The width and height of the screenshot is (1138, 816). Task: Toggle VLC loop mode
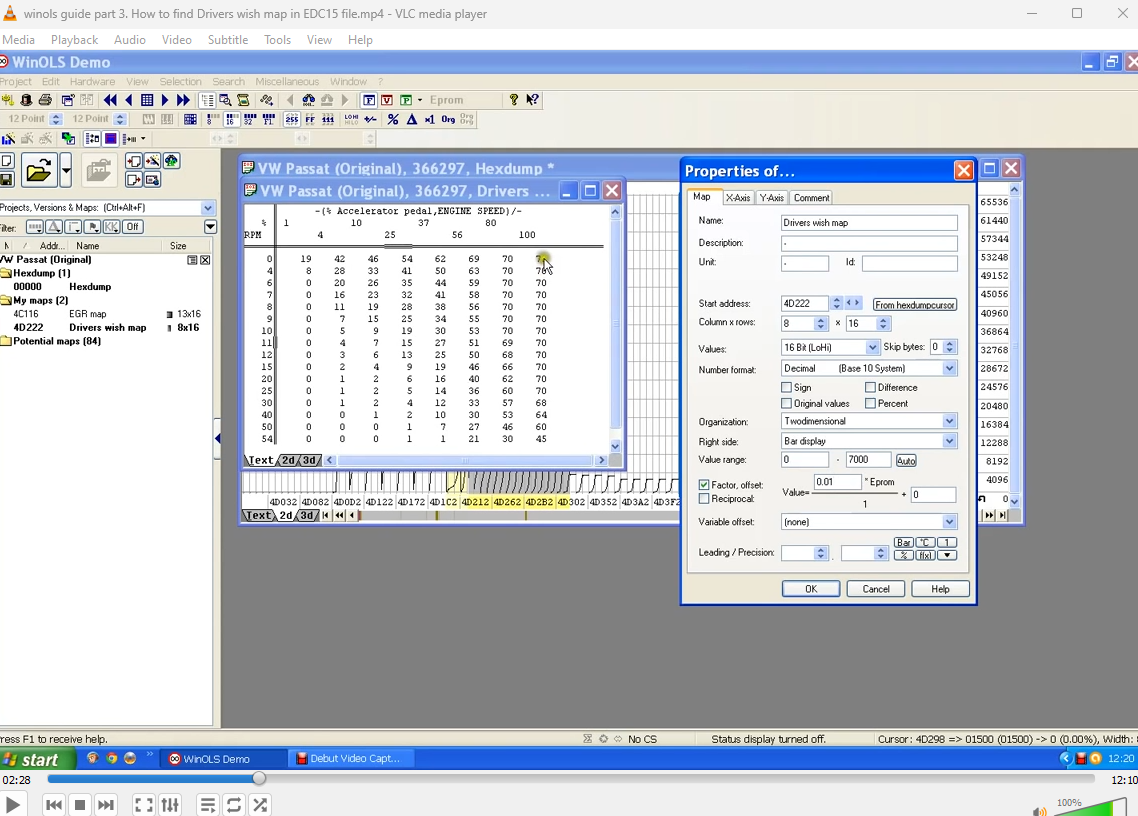(234, 804)
